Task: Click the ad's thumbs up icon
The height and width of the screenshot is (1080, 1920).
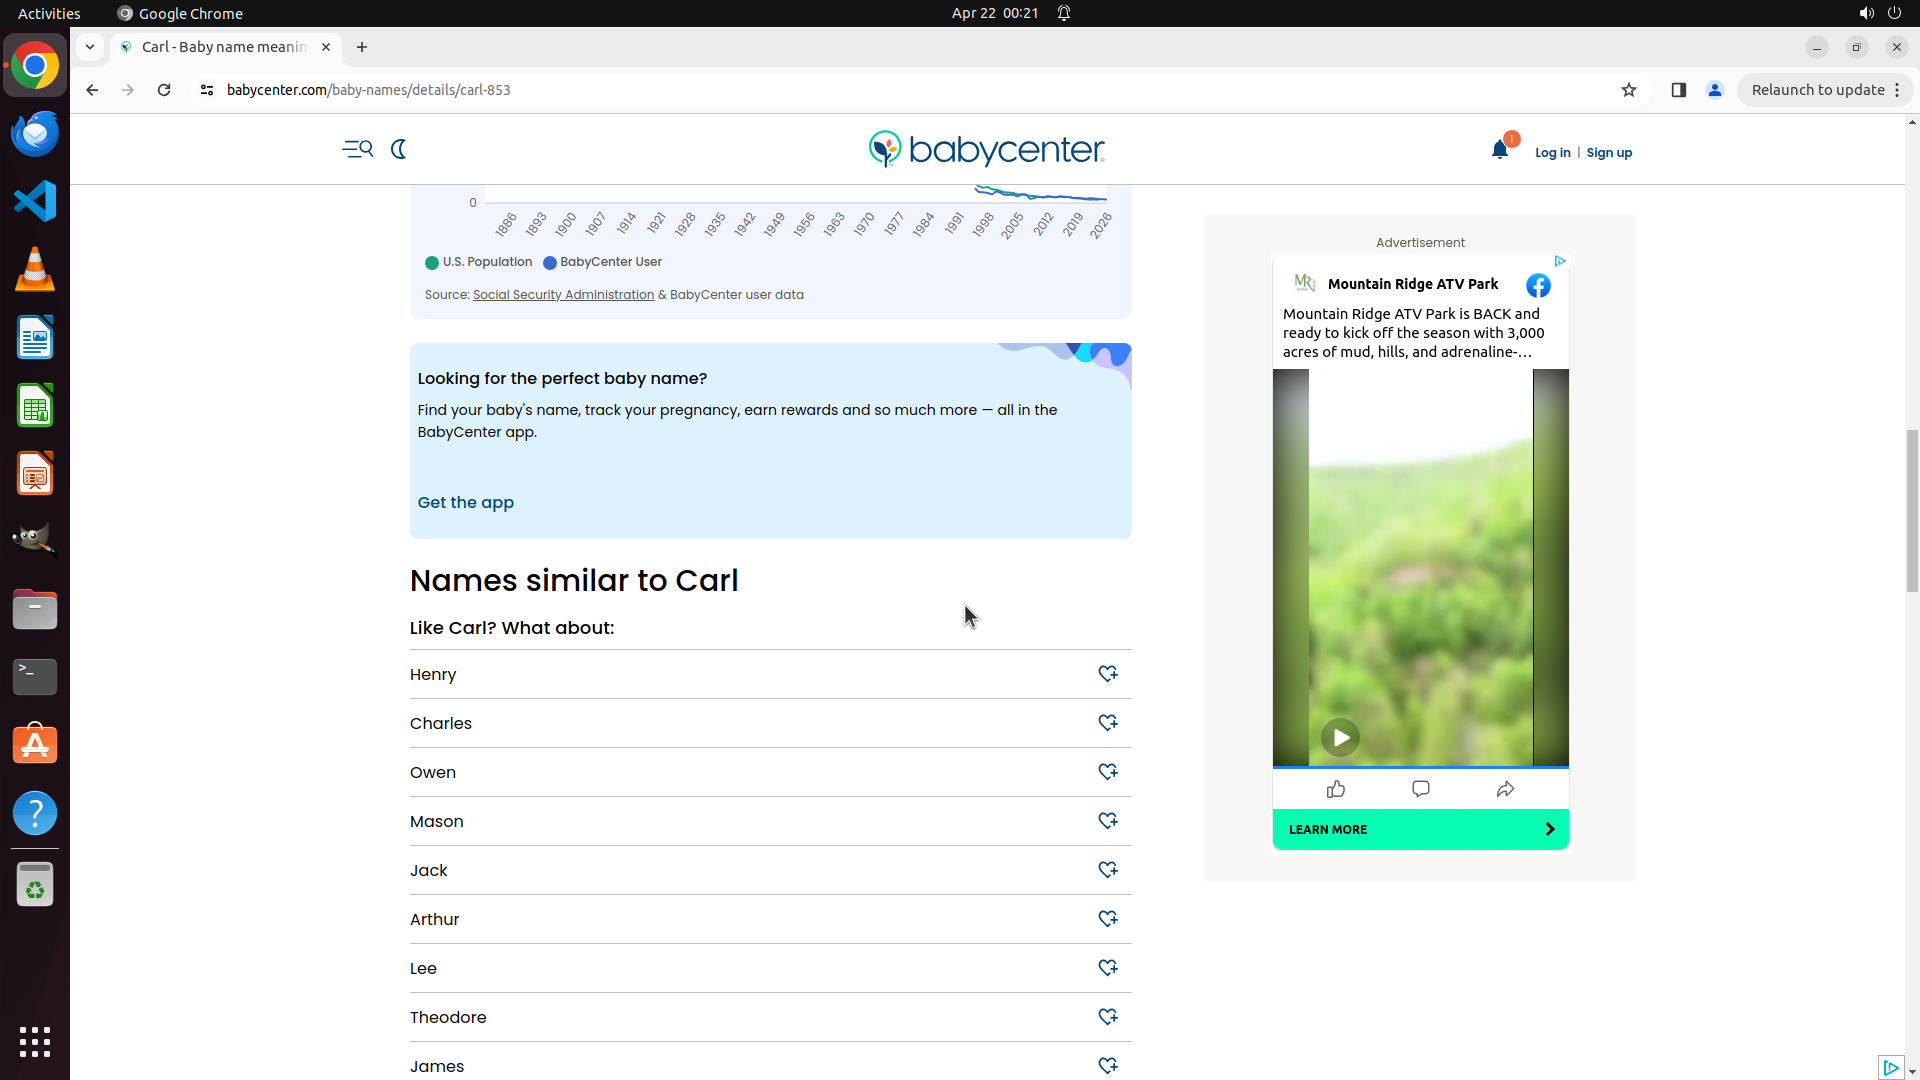Action: tap(1336, 790)
